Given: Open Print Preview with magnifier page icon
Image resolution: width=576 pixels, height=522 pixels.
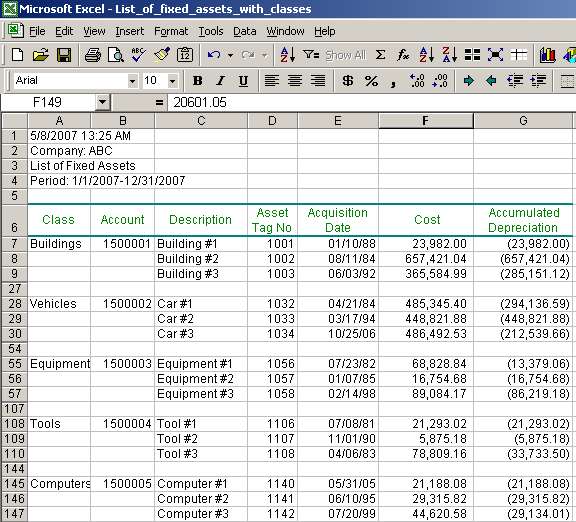Looking at the screenshot, I should point(115,55).
